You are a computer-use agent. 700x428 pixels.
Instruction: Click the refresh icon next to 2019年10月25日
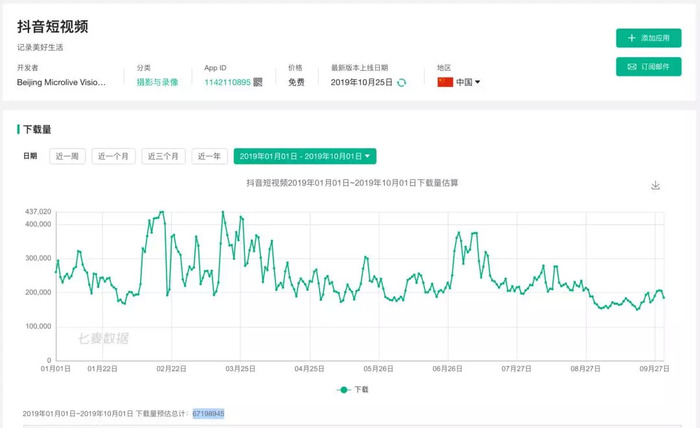click(x=401, y=83)
